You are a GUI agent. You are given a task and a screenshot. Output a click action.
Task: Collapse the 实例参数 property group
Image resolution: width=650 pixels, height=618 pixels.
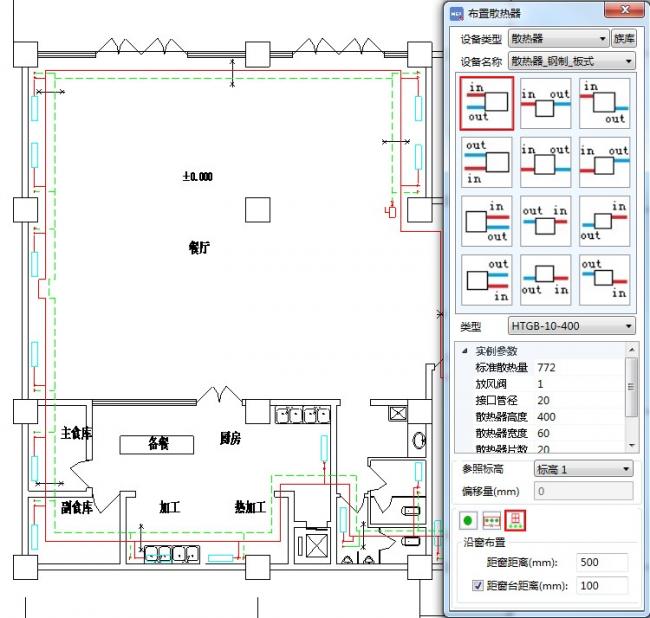pos(464,352)
